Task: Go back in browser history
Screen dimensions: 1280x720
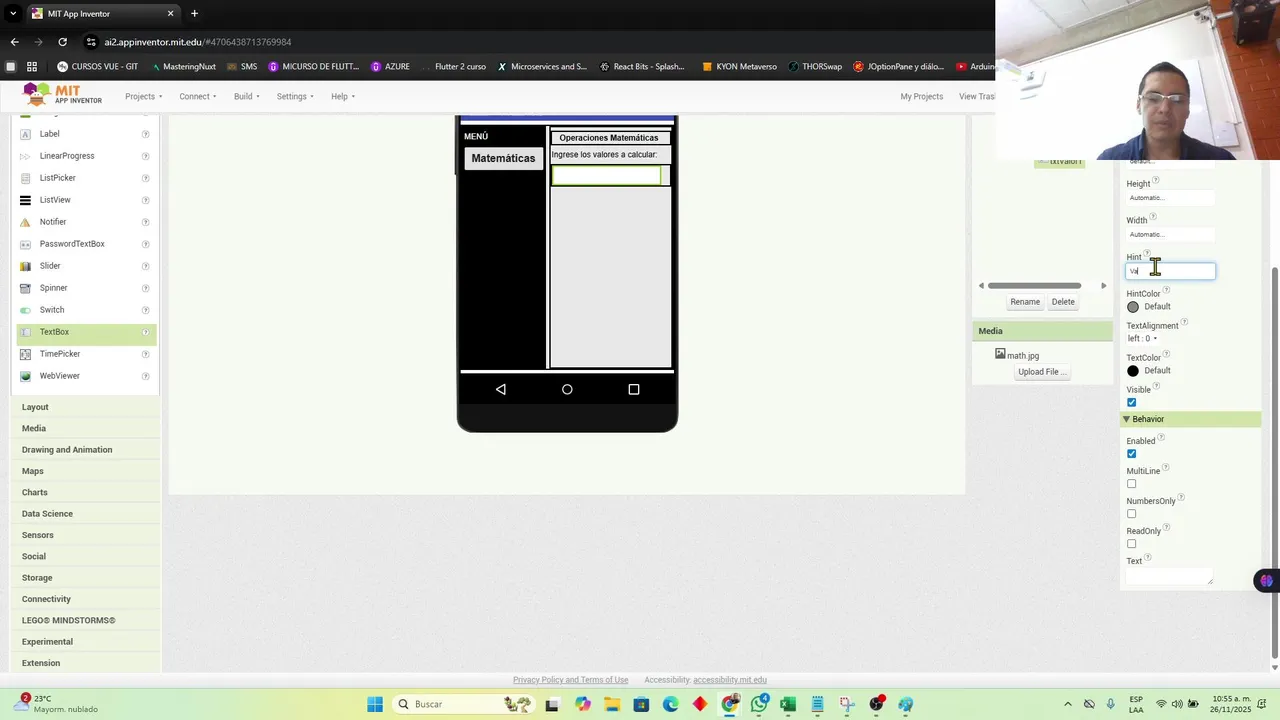Action: [14, 42]
